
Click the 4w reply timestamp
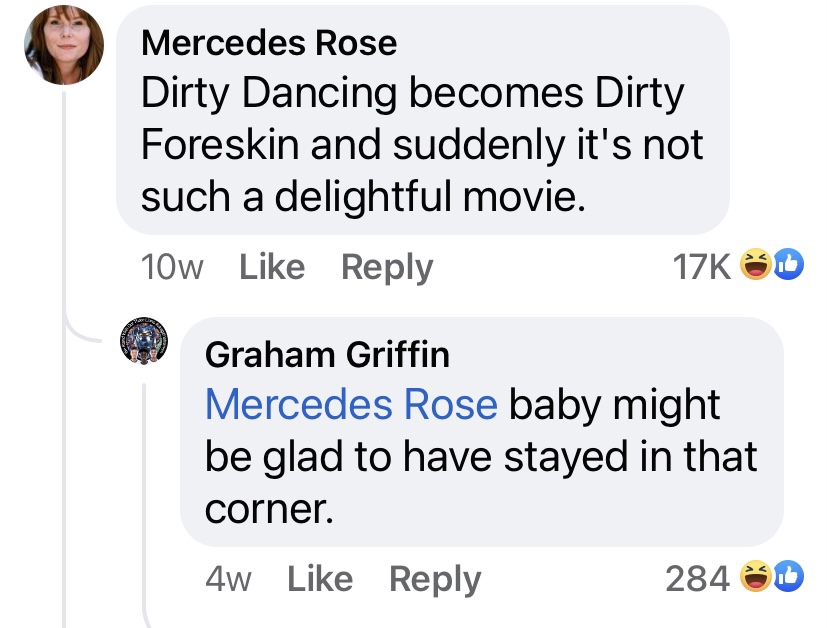point(228,579)
